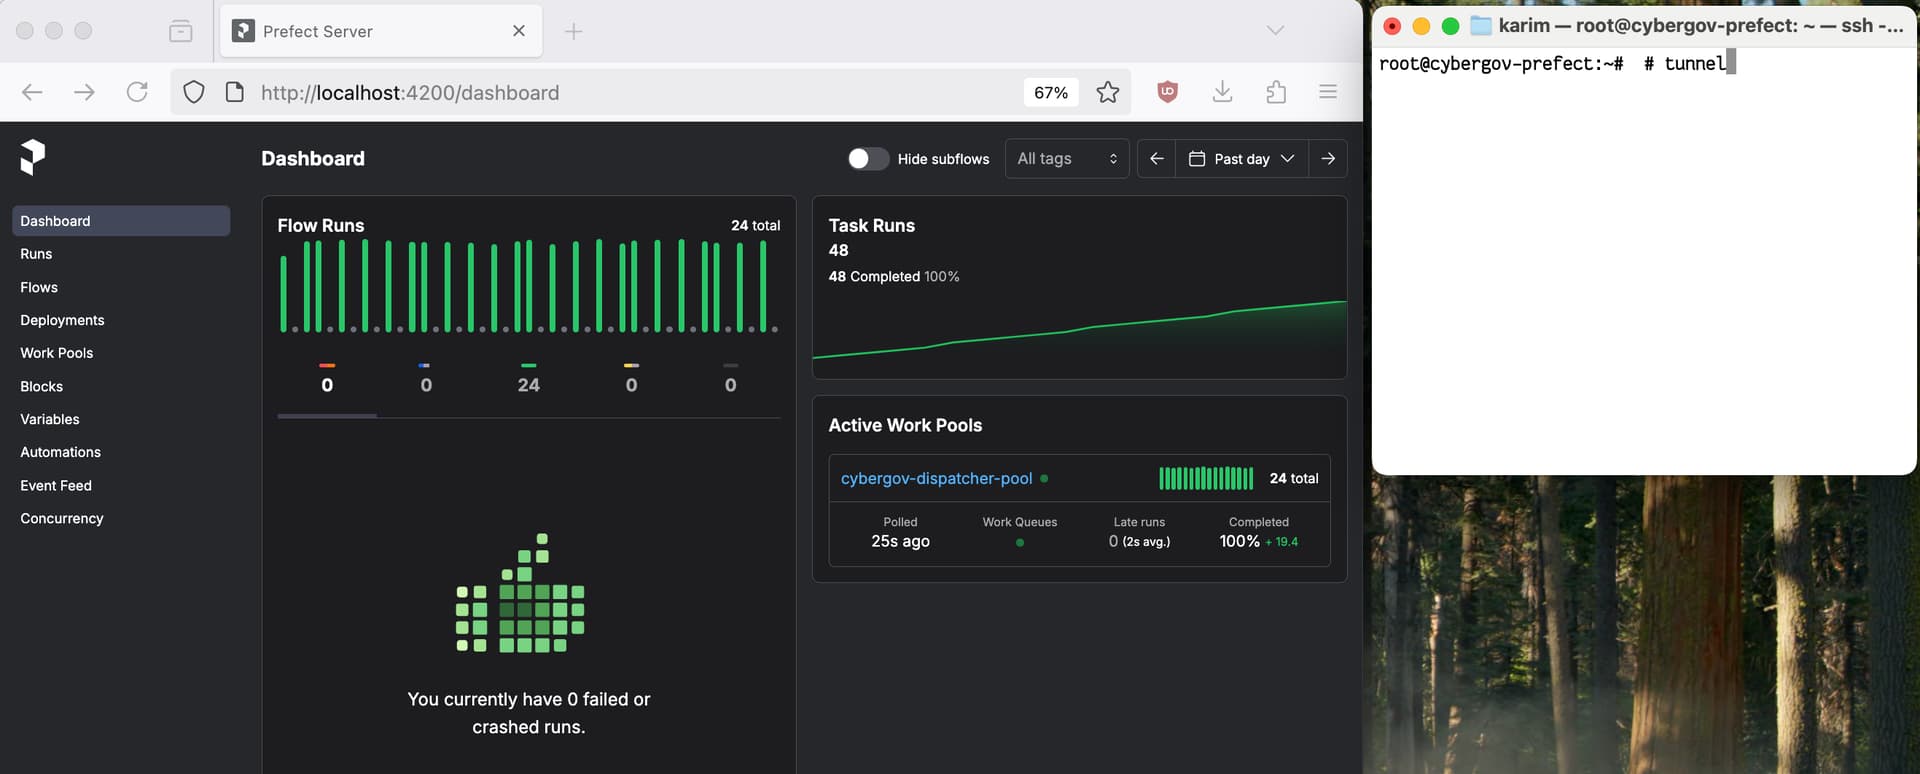Open the shield tracking protection icon
The image size is (1920, 774).
[x=194, y=92]
